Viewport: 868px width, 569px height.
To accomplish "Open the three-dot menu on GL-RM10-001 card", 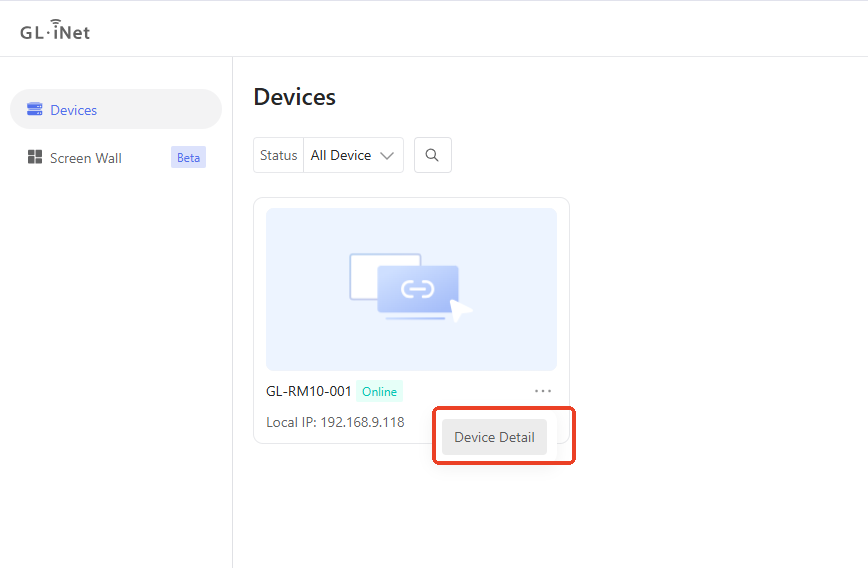I will [x=543, y=391].
